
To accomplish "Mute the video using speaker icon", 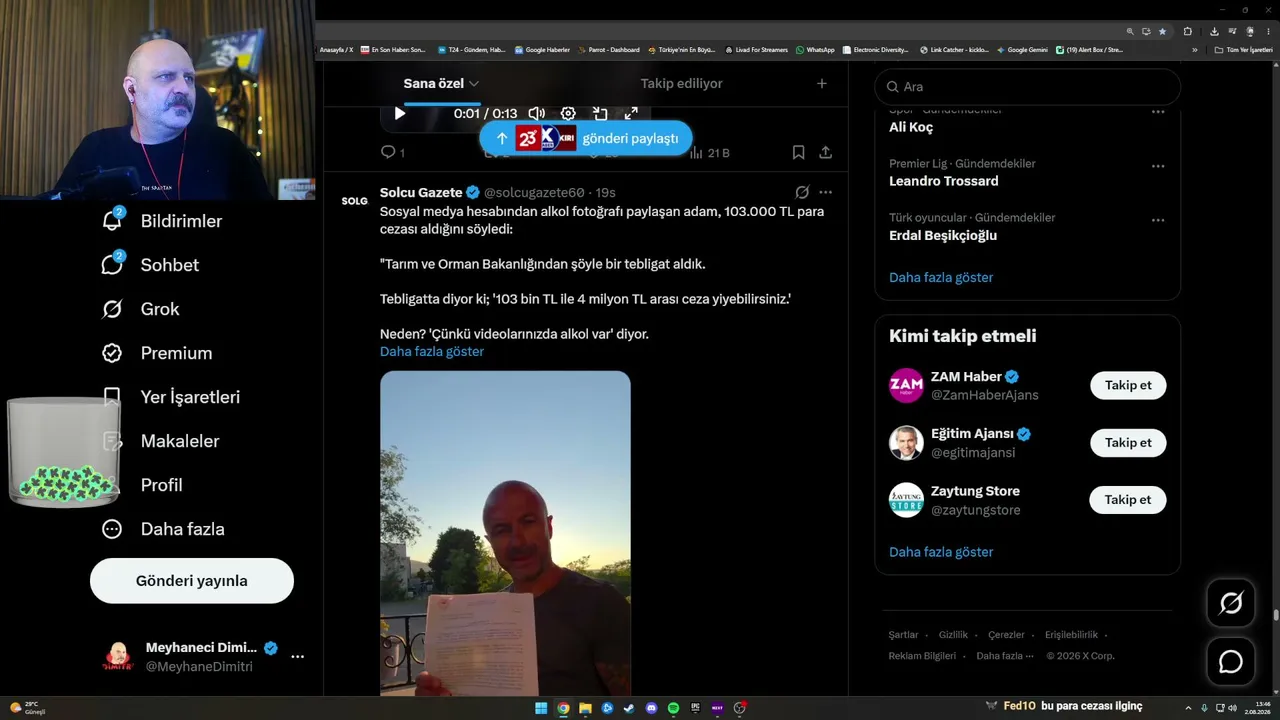I will pyautogui.click(x=537, y=114).
